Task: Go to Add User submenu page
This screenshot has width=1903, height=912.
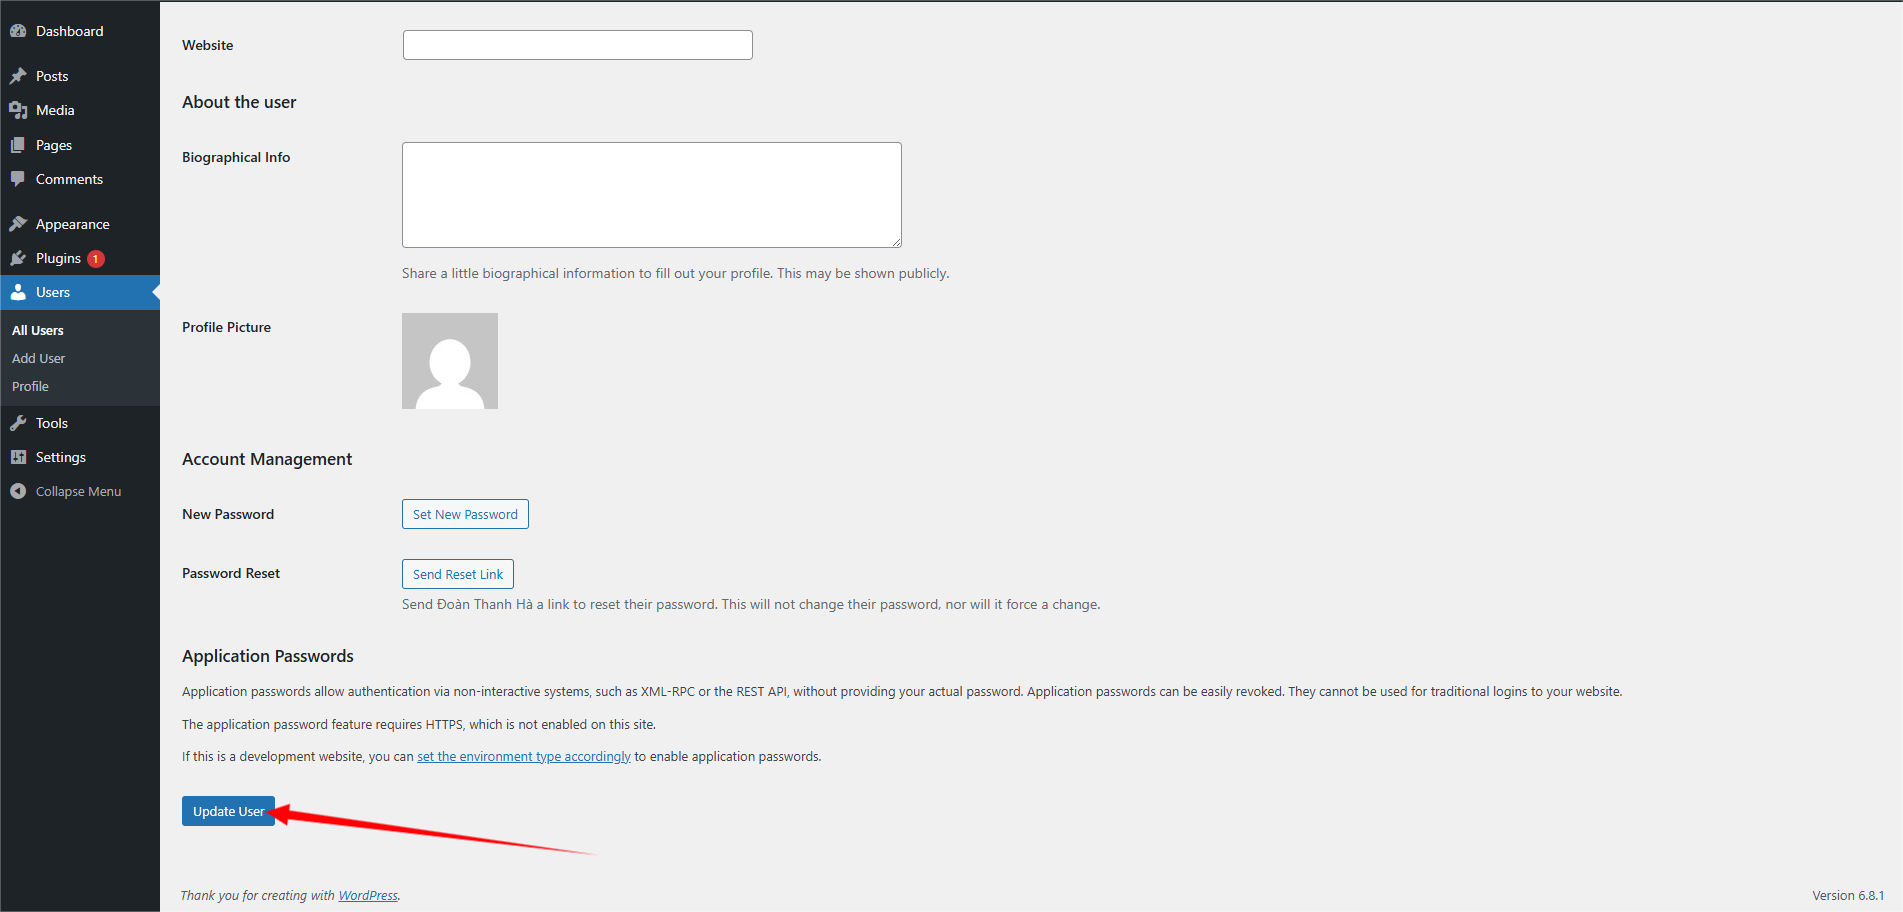Action: coord(38,358)
